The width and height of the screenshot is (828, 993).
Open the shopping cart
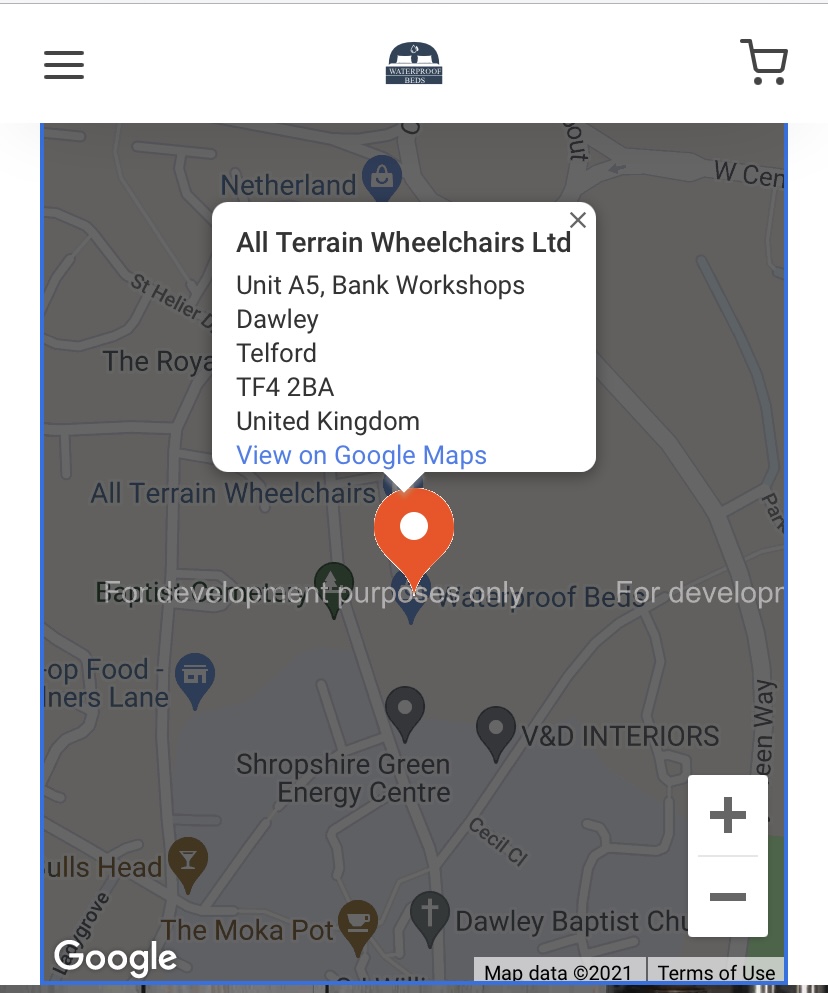764,62
